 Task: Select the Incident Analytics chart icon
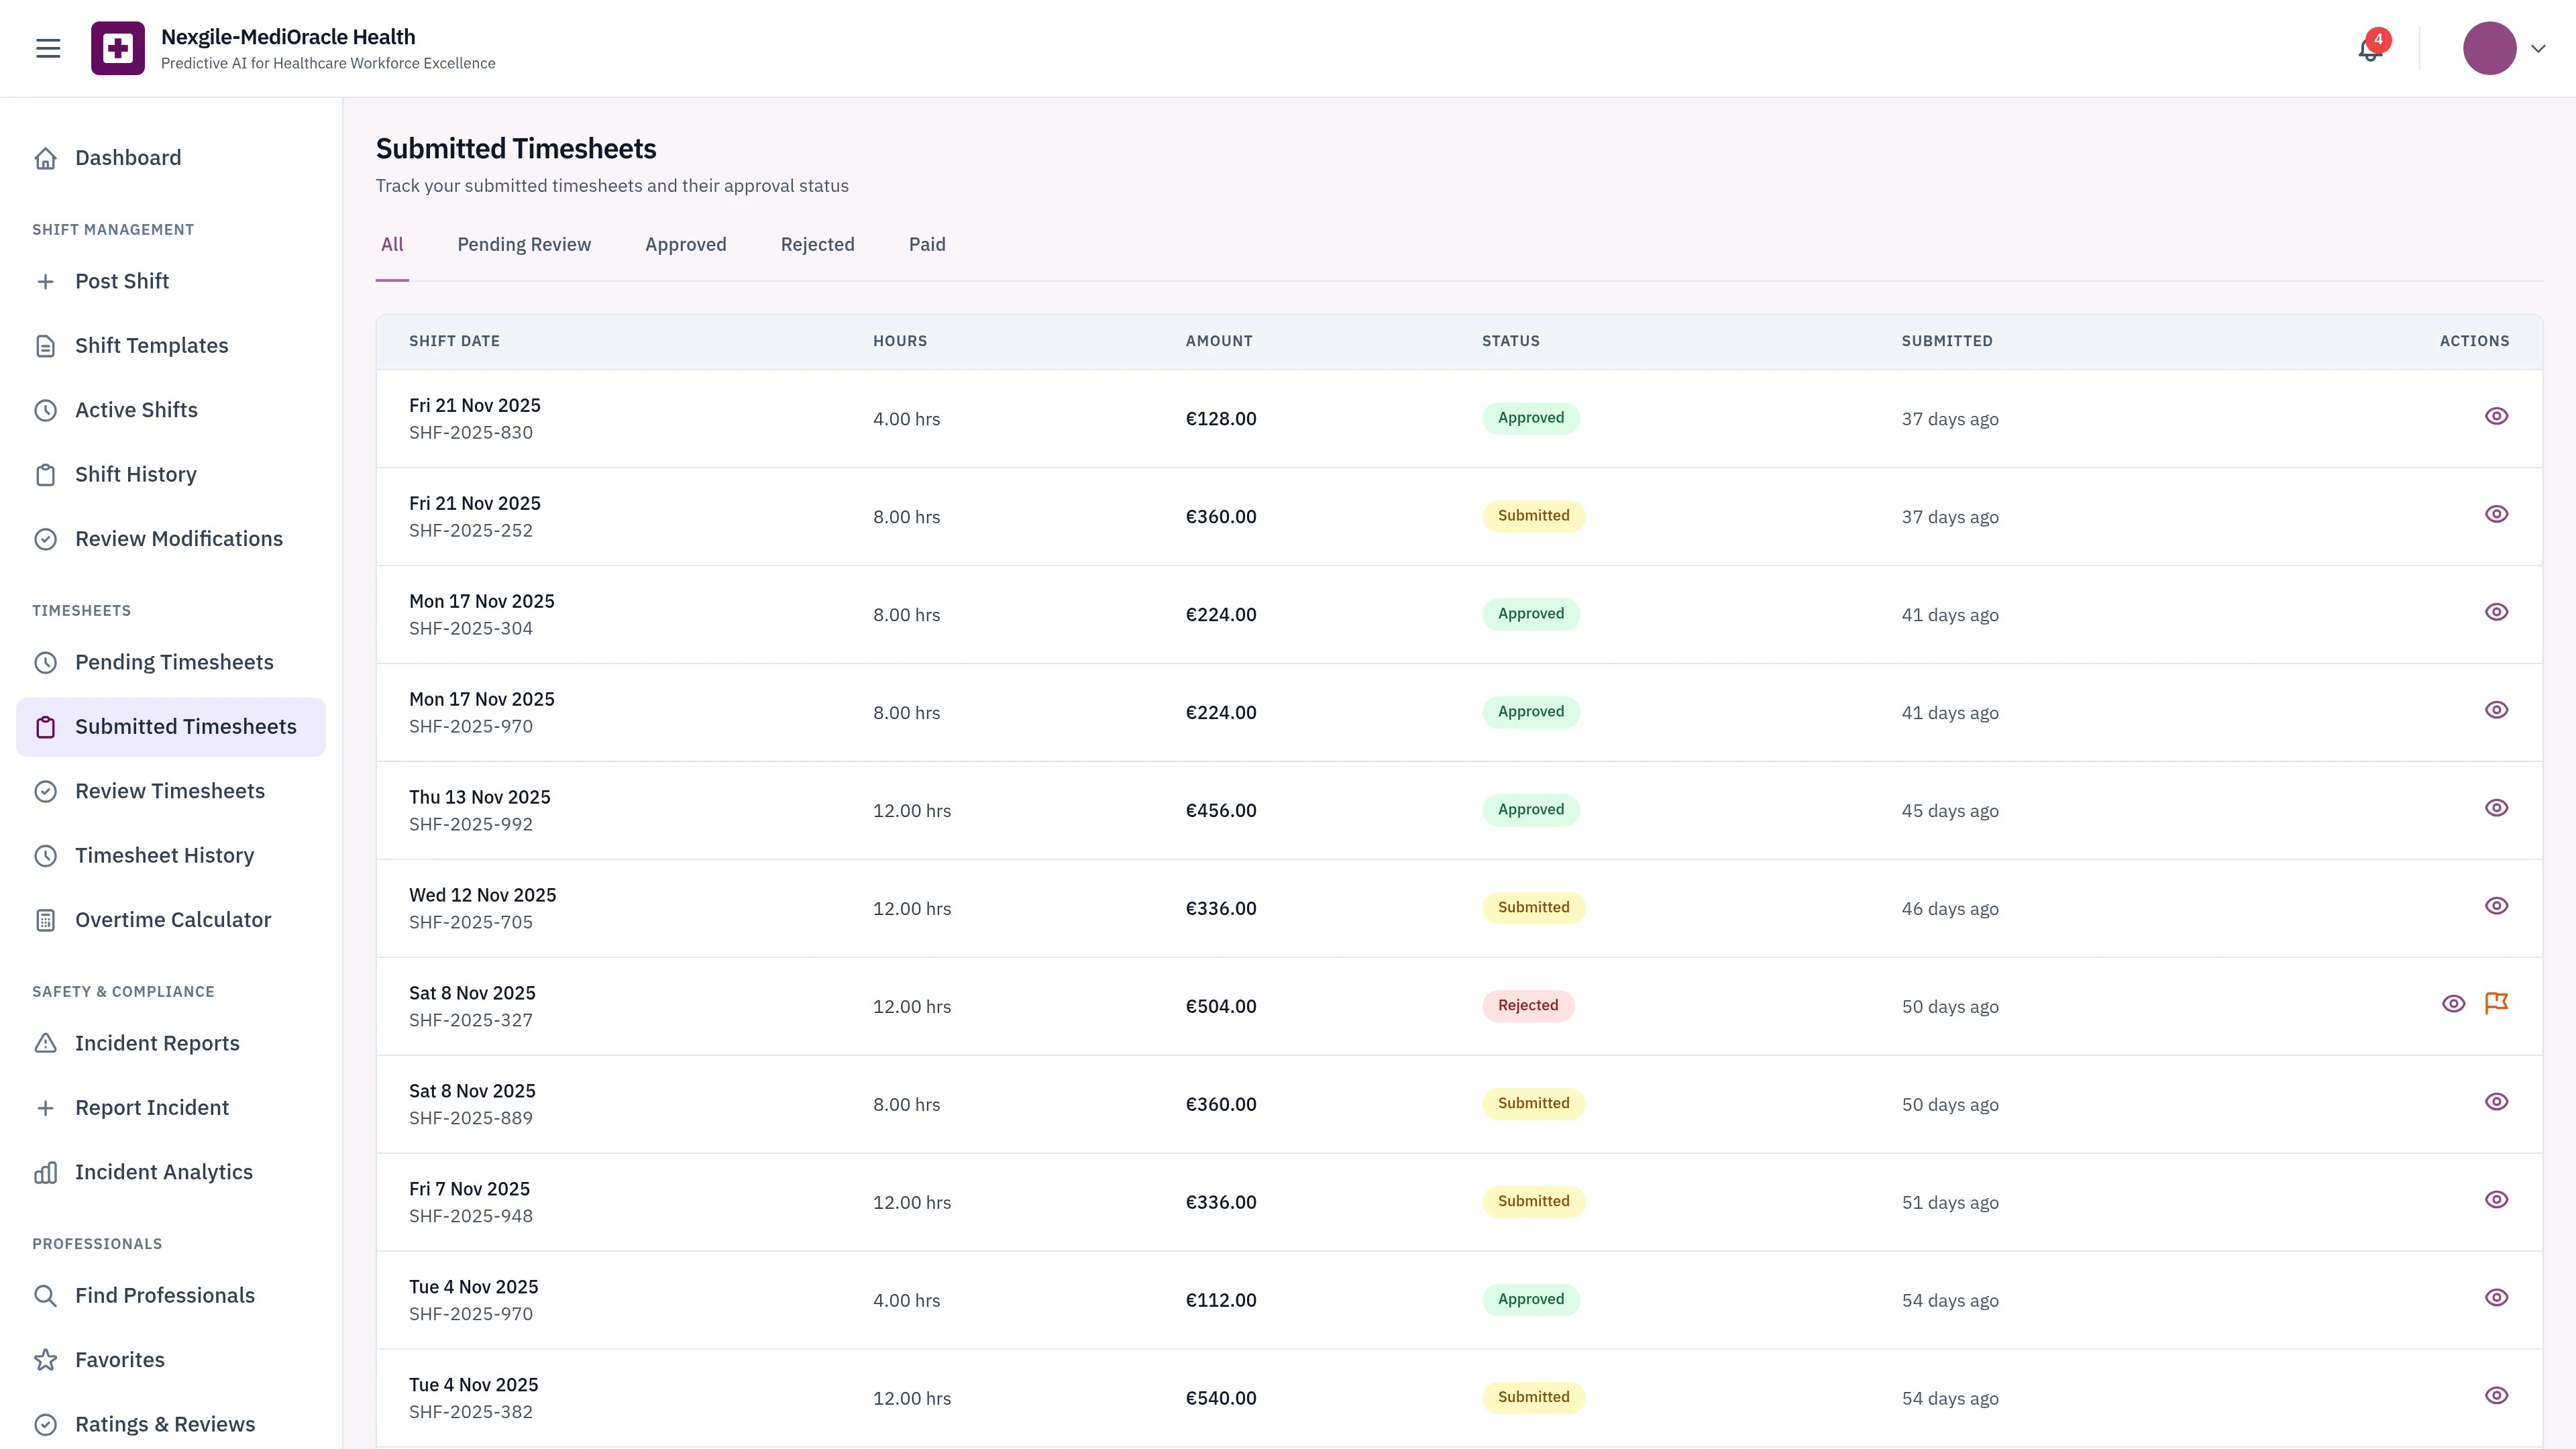pyautogui.click(x=46, y=1172)
